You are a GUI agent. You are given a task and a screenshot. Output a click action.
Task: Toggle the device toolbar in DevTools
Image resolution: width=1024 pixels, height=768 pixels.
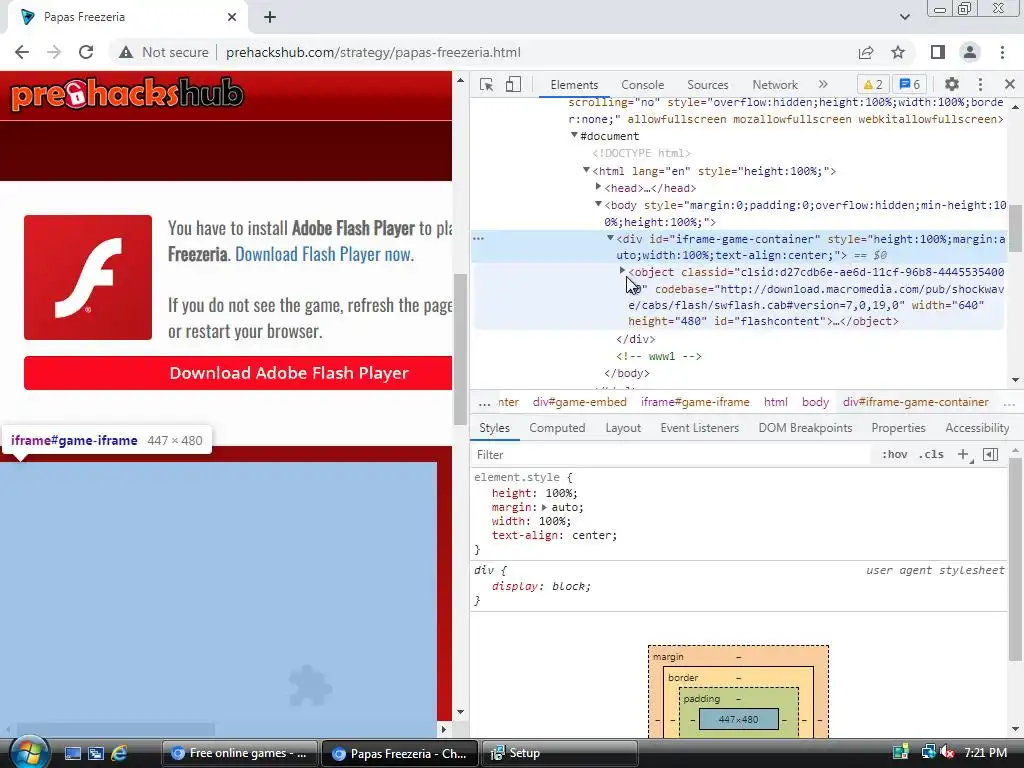(513, 84)
